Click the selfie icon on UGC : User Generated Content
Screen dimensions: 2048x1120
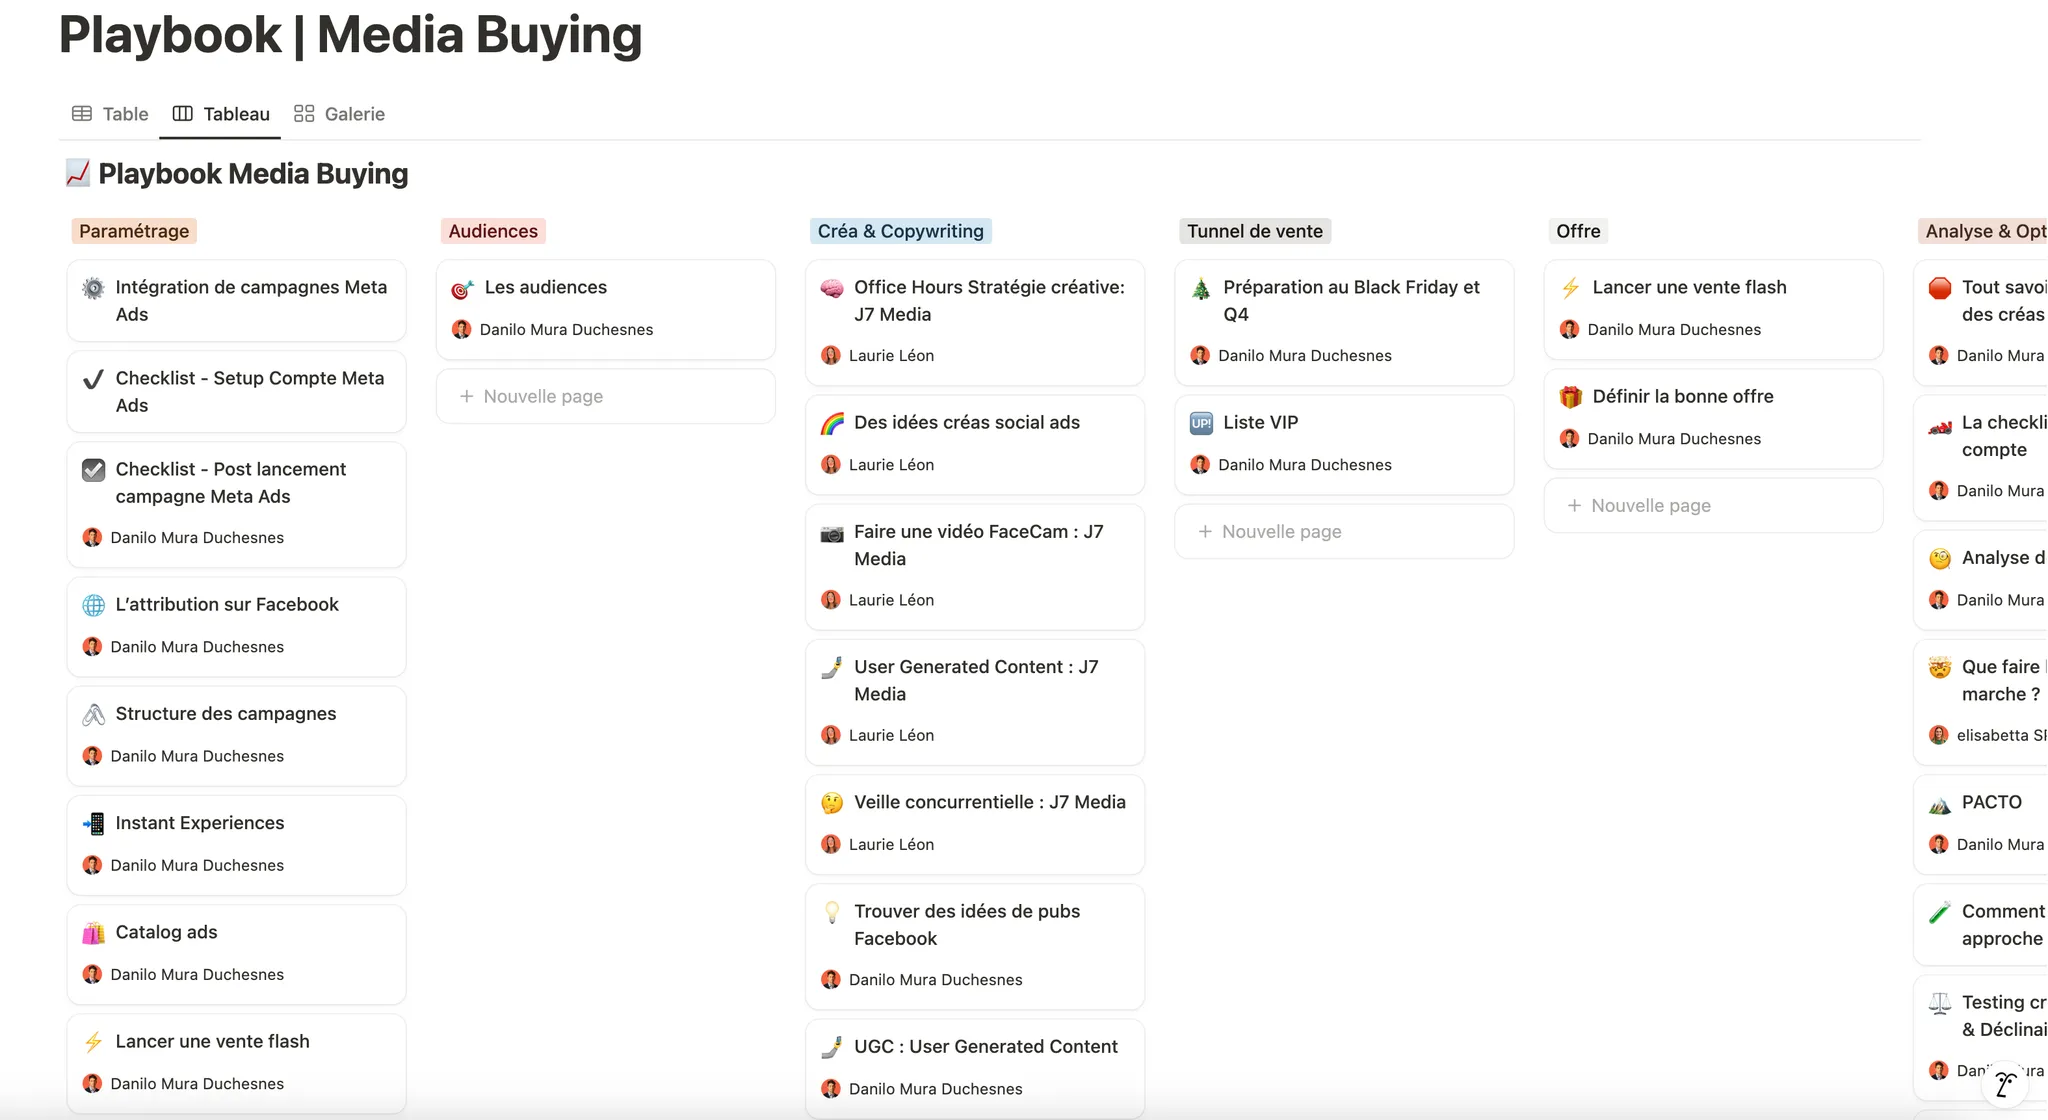(x=832, y=1047)
